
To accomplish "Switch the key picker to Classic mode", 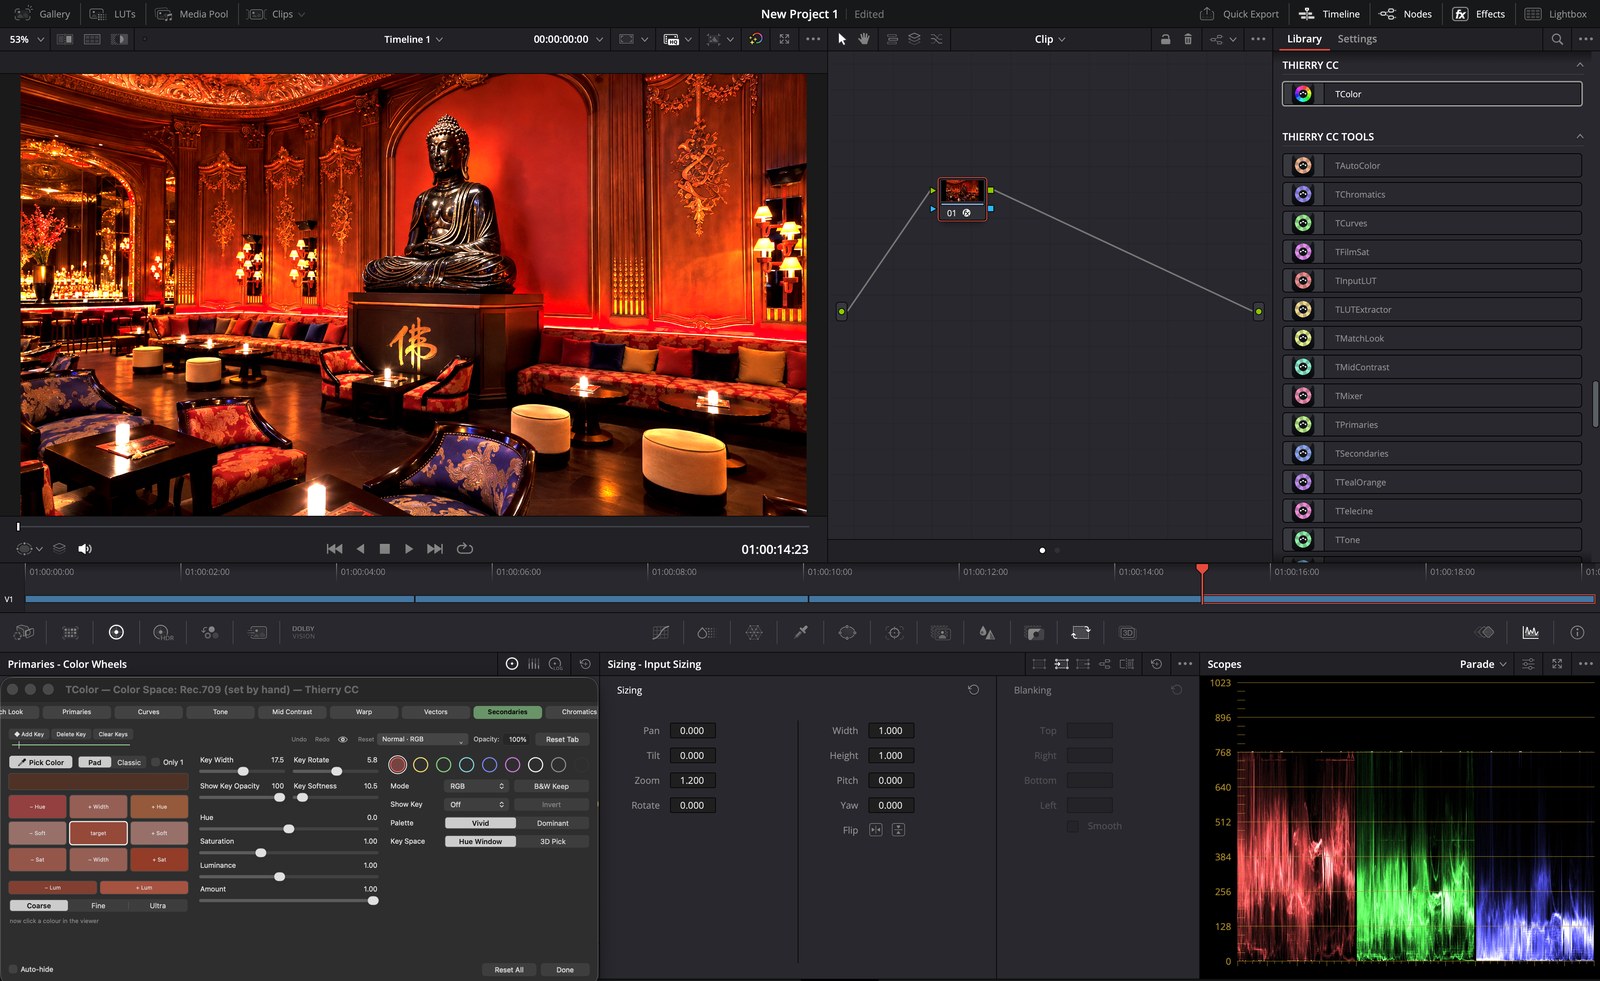I will tap(129, 762).
